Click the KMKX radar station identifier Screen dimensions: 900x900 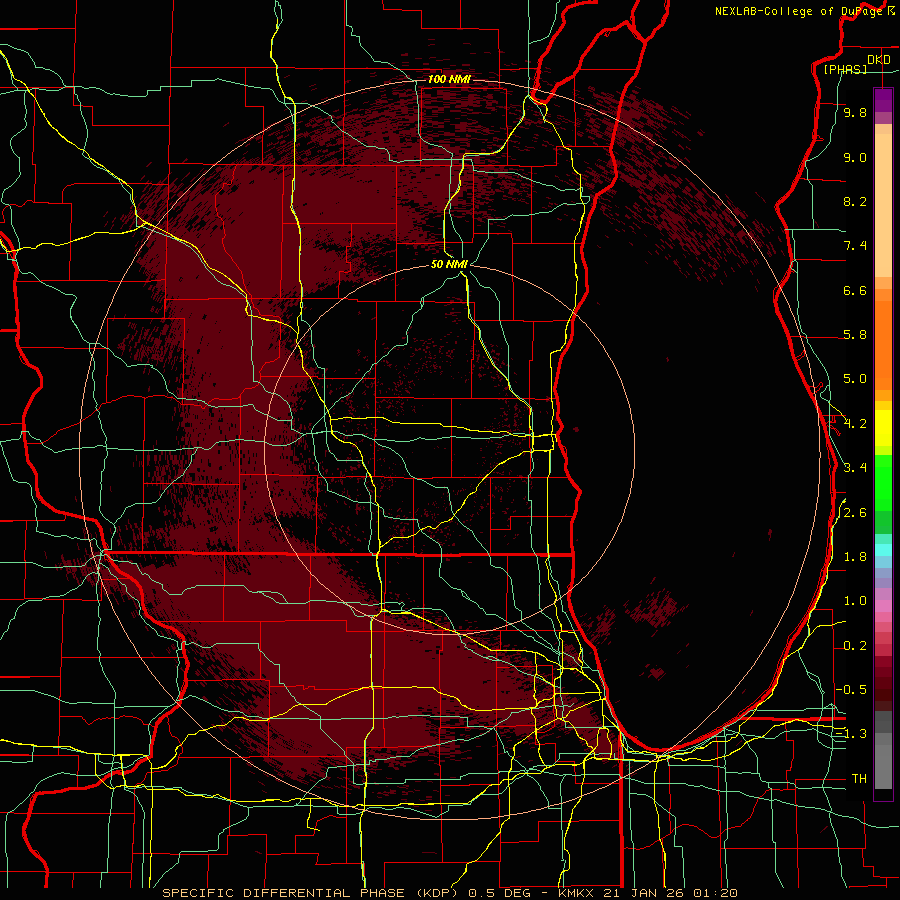click(x=576, y=893)
